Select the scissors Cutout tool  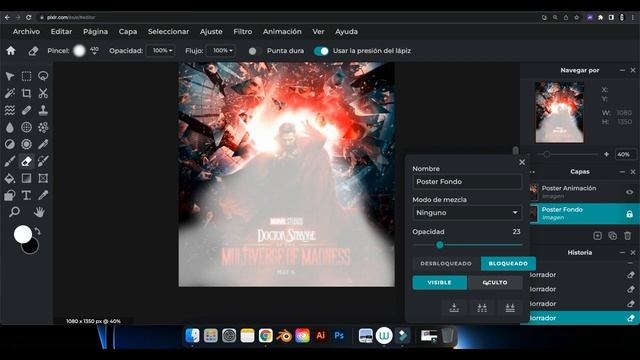pos(43,93)
